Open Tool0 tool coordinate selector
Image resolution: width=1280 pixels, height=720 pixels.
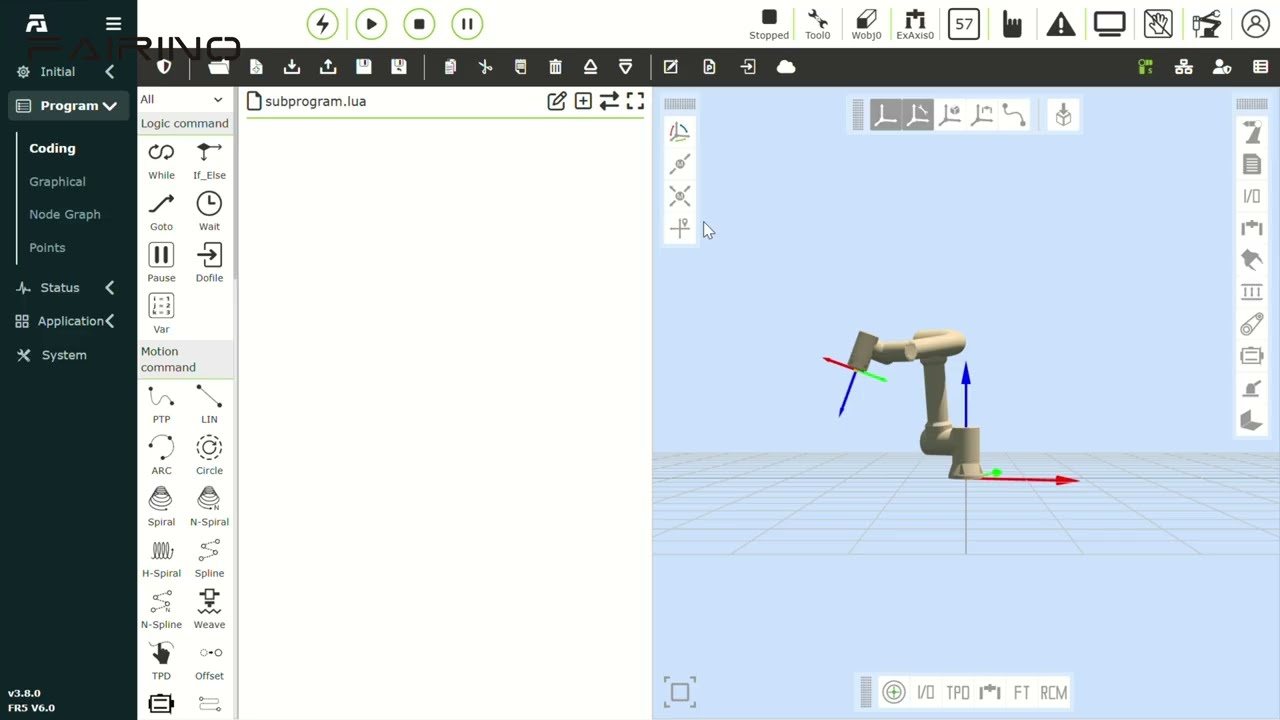[x=817, y=24]
